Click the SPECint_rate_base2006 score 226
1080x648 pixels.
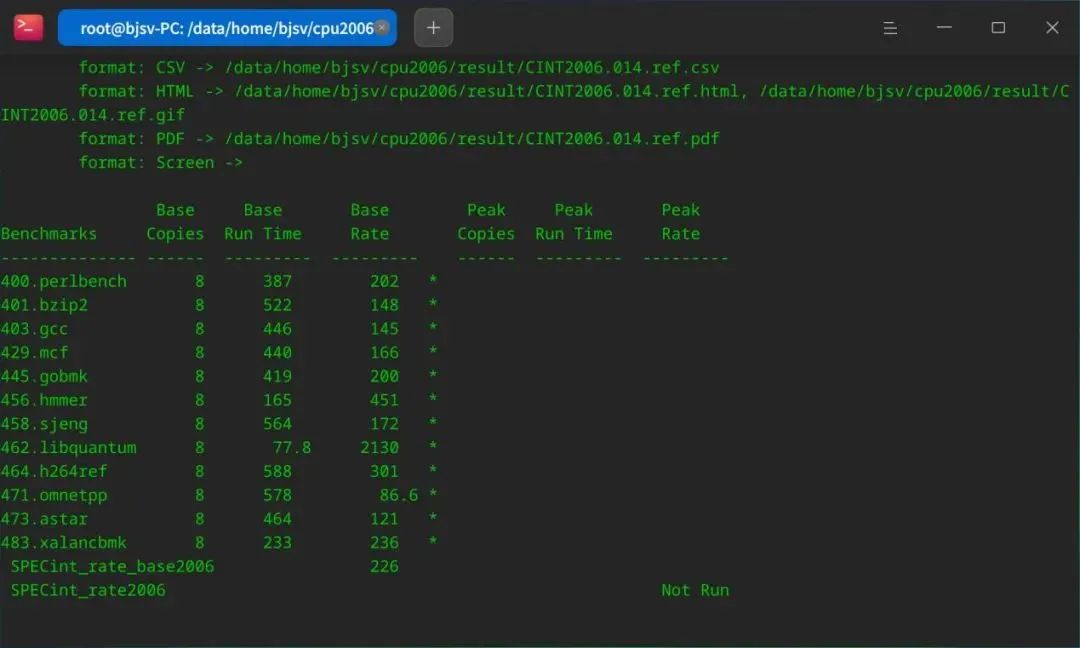click(x=384, y=566)
